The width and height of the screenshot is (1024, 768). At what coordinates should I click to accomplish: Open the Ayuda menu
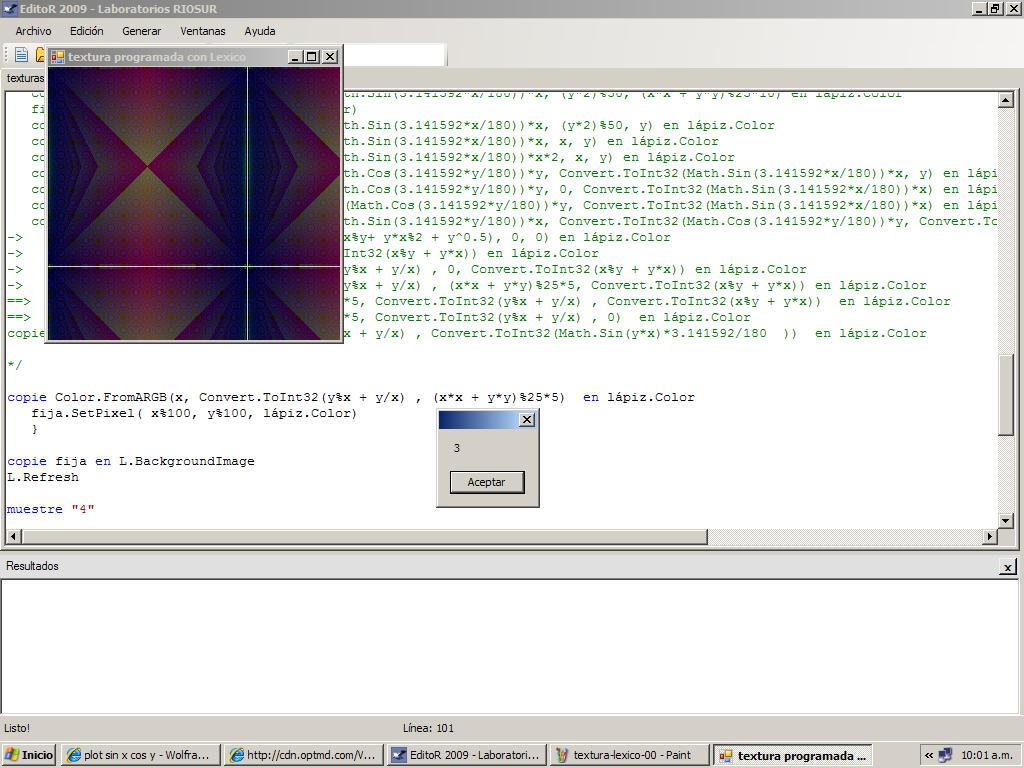(260, 31)
